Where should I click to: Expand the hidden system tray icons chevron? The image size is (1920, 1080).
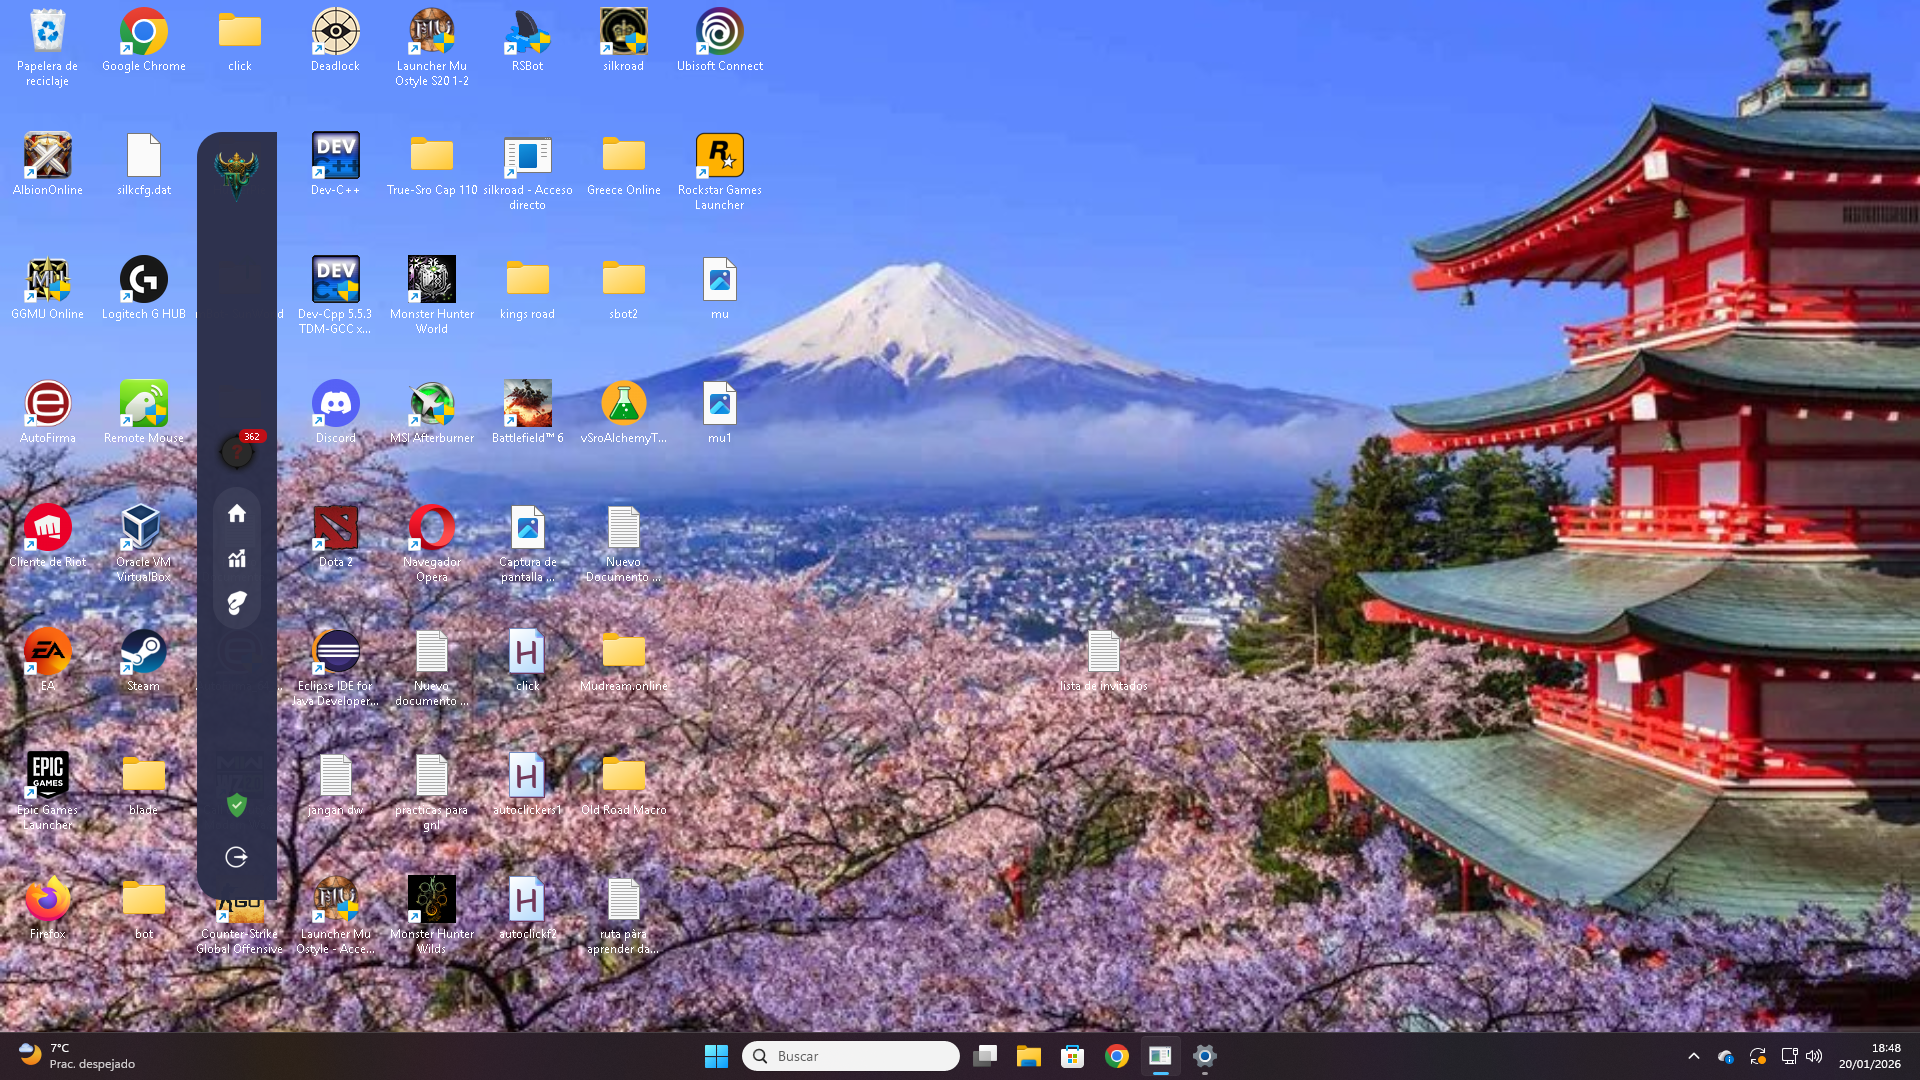[x=1693, y=1056]
